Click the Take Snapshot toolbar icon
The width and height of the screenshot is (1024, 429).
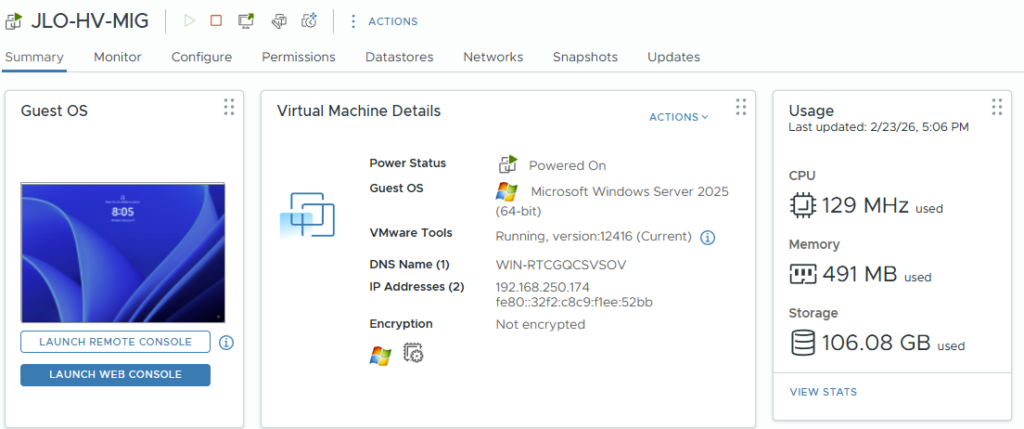pos(310,21)
